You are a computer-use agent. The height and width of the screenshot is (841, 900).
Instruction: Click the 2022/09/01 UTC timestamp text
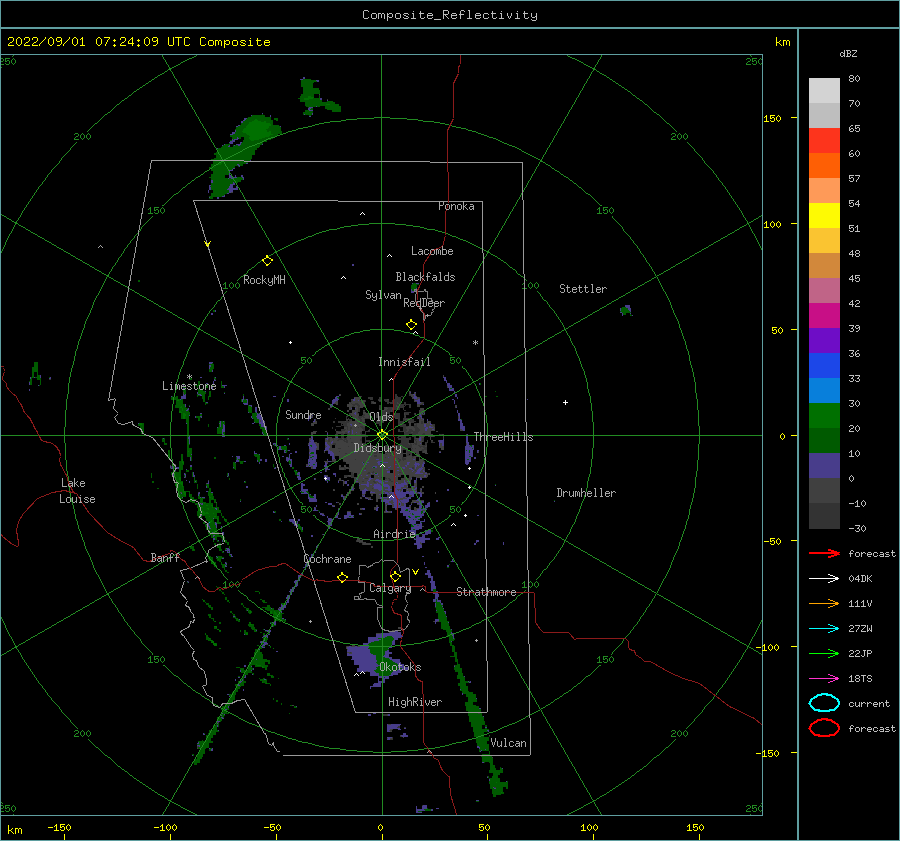click(x=139, y=42)
